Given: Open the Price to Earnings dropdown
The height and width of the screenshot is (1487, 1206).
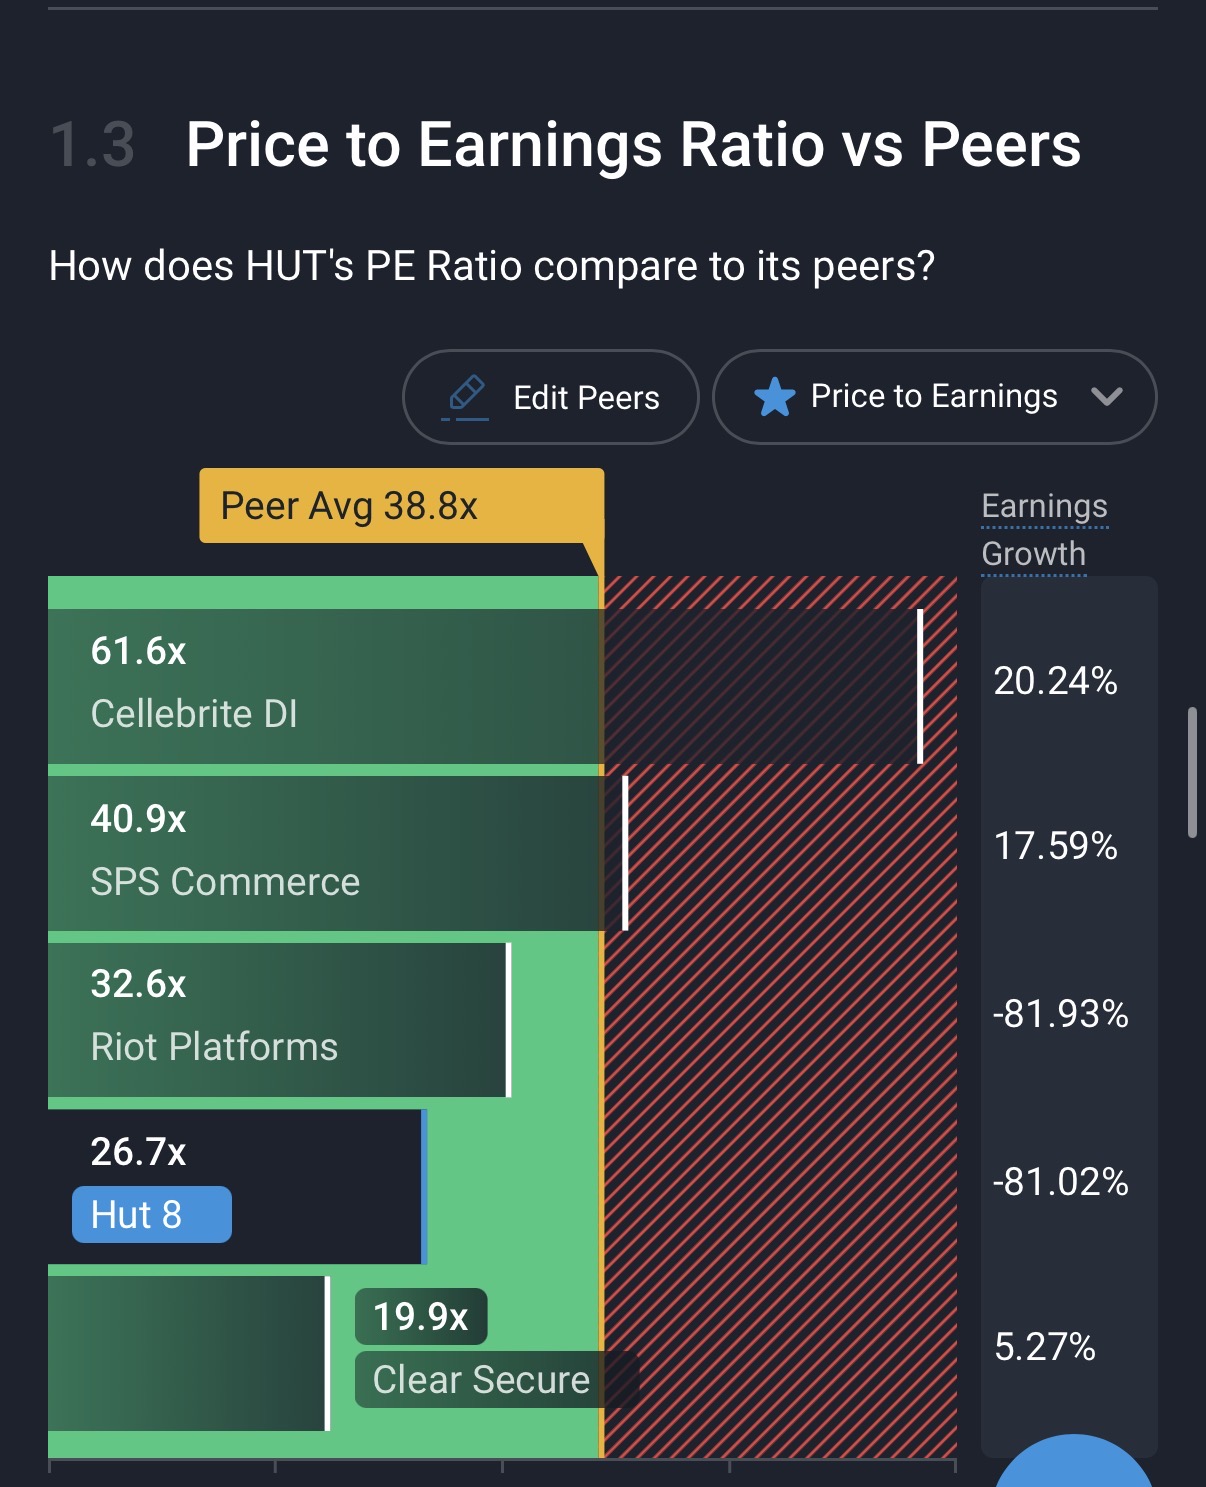Looking at the screenshot, I should pos(934,397).
